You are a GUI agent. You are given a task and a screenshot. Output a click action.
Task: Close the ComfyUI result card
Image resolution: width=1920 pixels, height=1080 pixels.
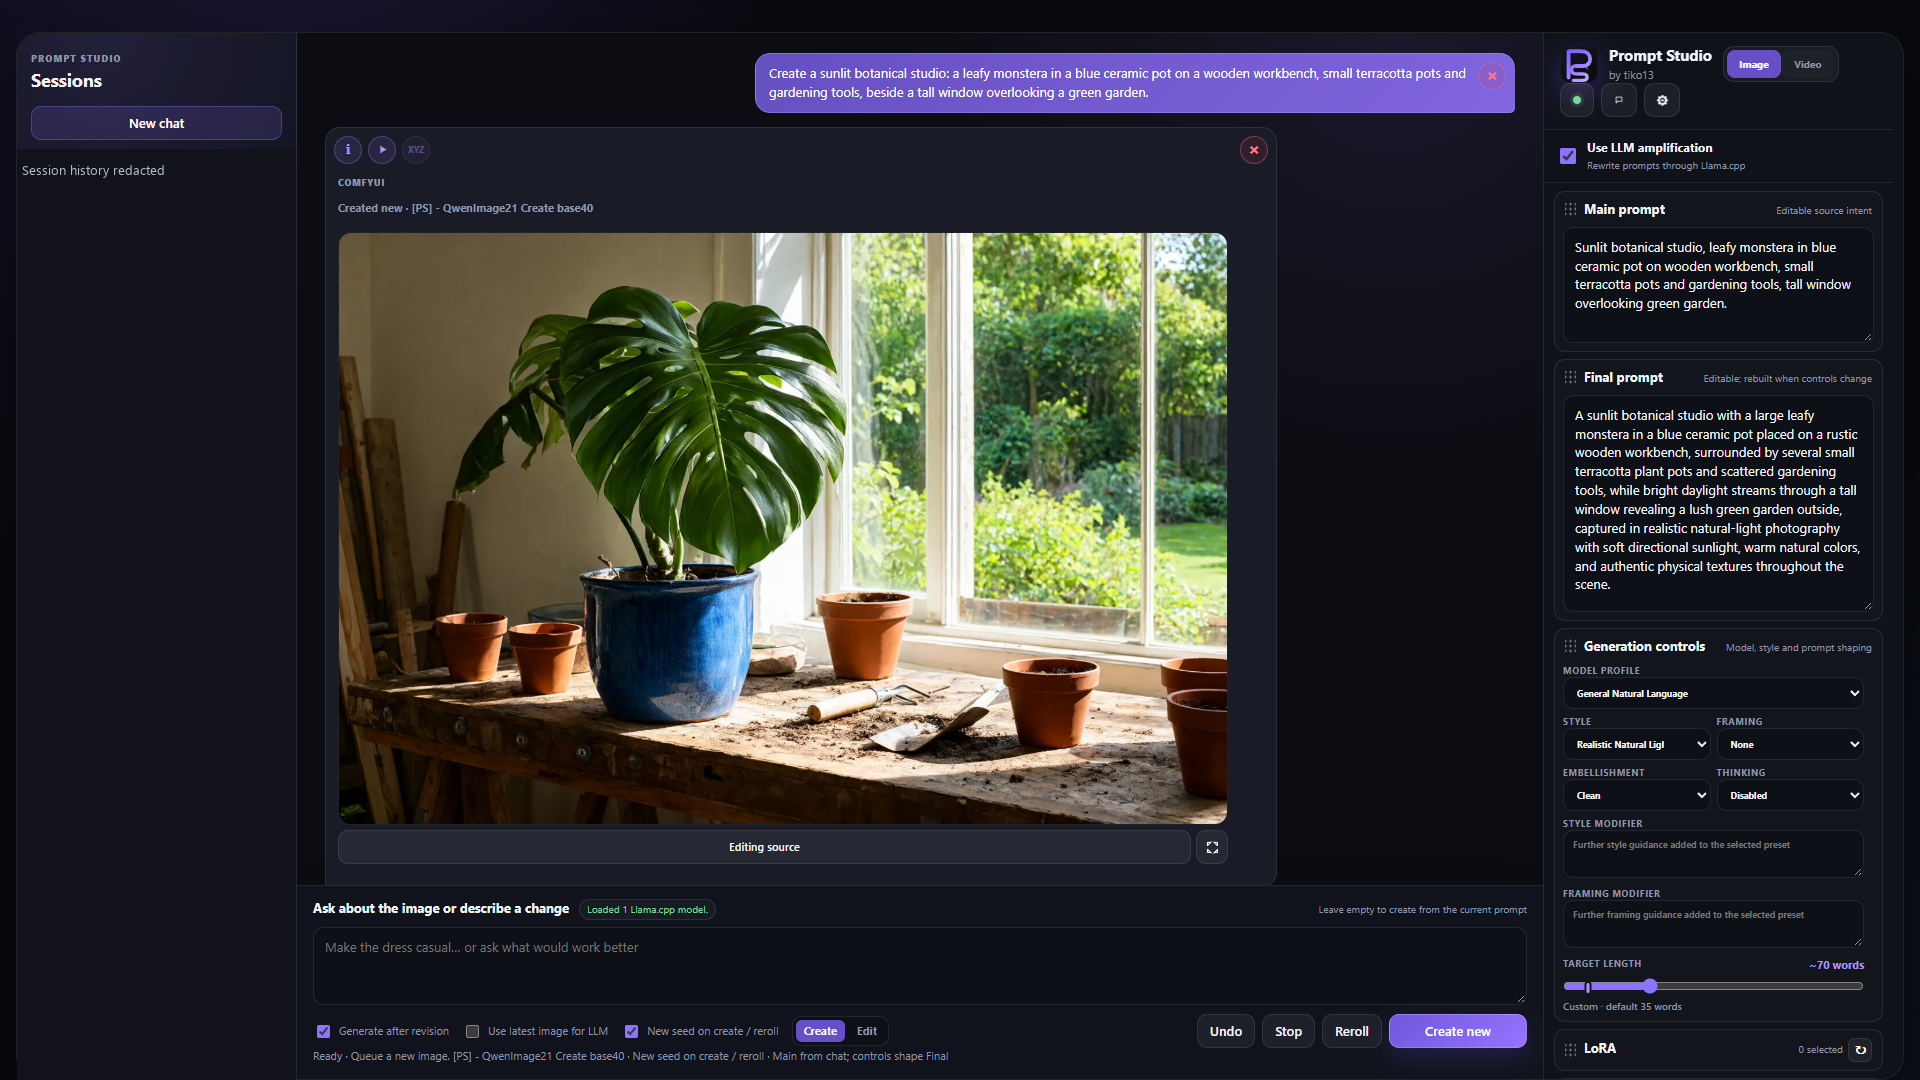pyautogui.click(x=1254, y=150)
